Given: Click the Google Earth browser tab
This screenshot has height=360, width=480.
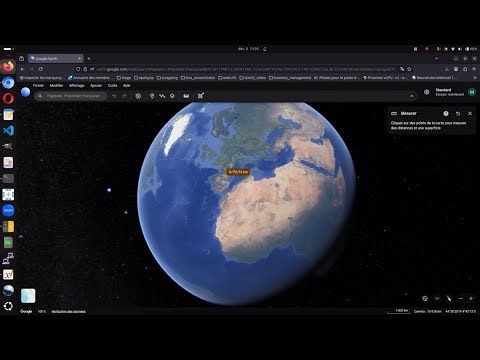Looking at the screenshot, I should coord(56,59).
